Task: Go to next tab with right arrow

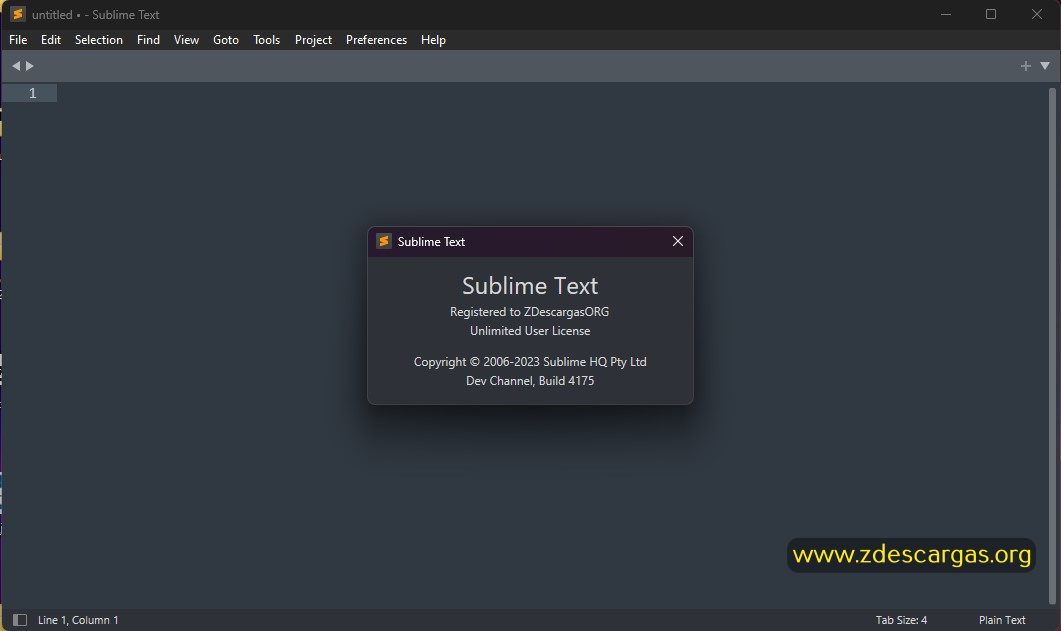Action: [x=30, y=66]
